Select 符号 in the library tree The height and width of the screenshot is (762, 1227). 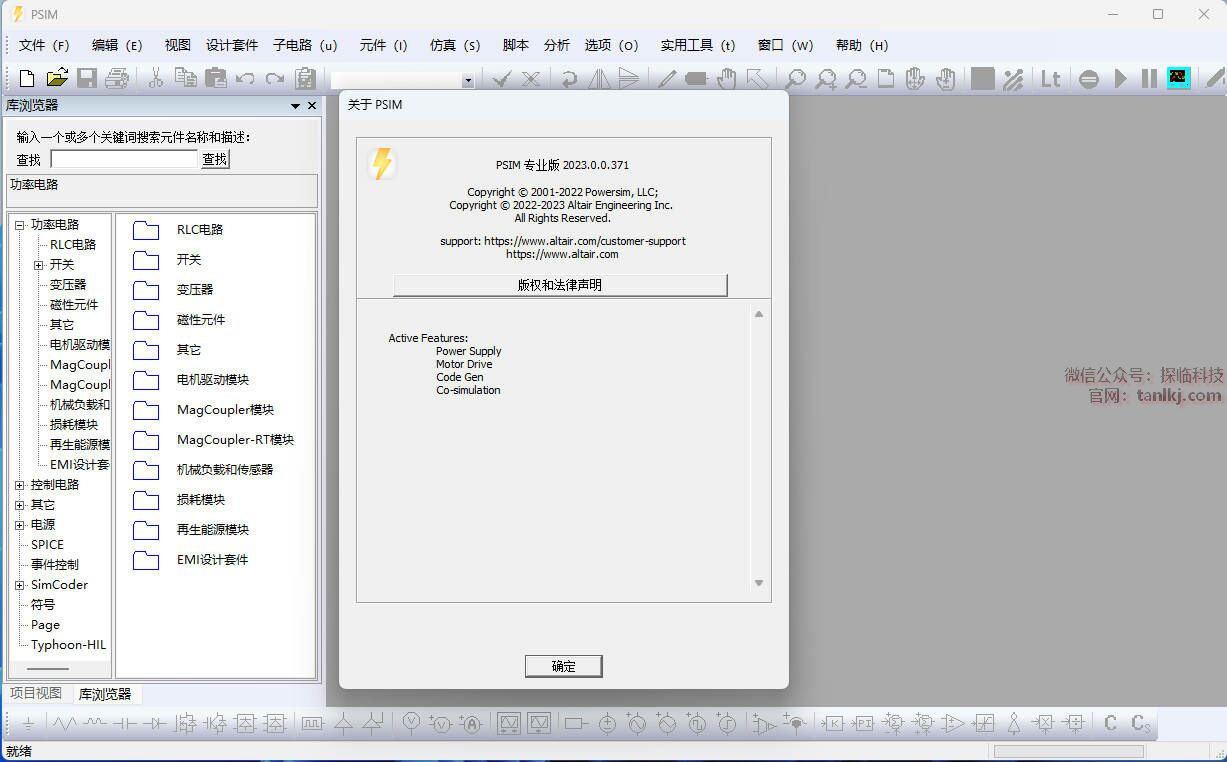43,605
